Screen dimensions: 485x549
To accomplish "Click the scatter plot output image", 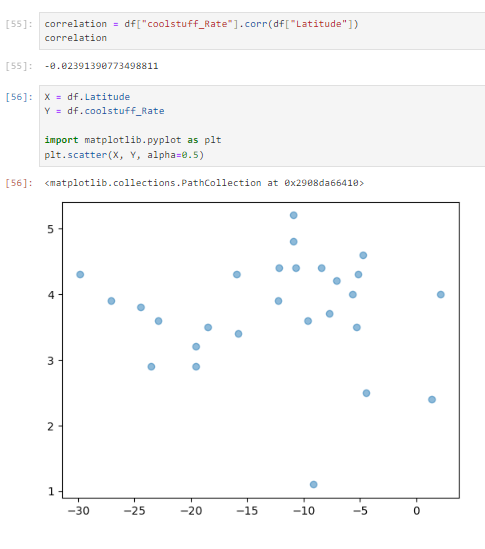I will tap(254, 359).
